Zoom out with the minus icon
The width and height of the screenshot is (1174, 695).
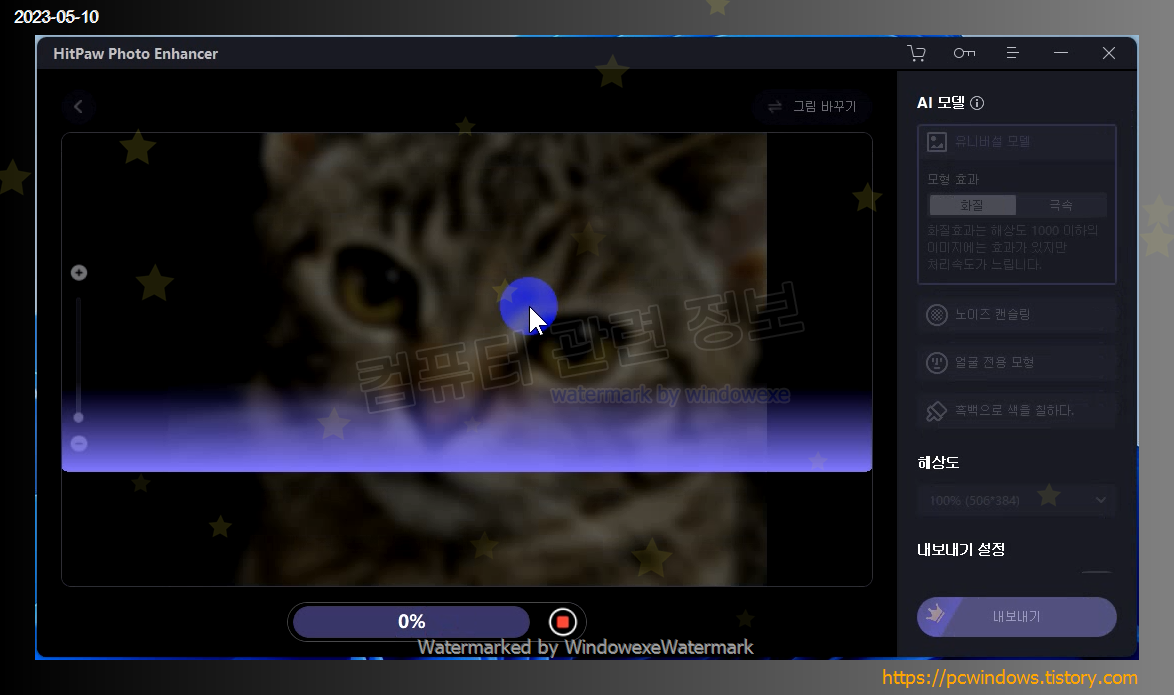(x=79, y=443)
